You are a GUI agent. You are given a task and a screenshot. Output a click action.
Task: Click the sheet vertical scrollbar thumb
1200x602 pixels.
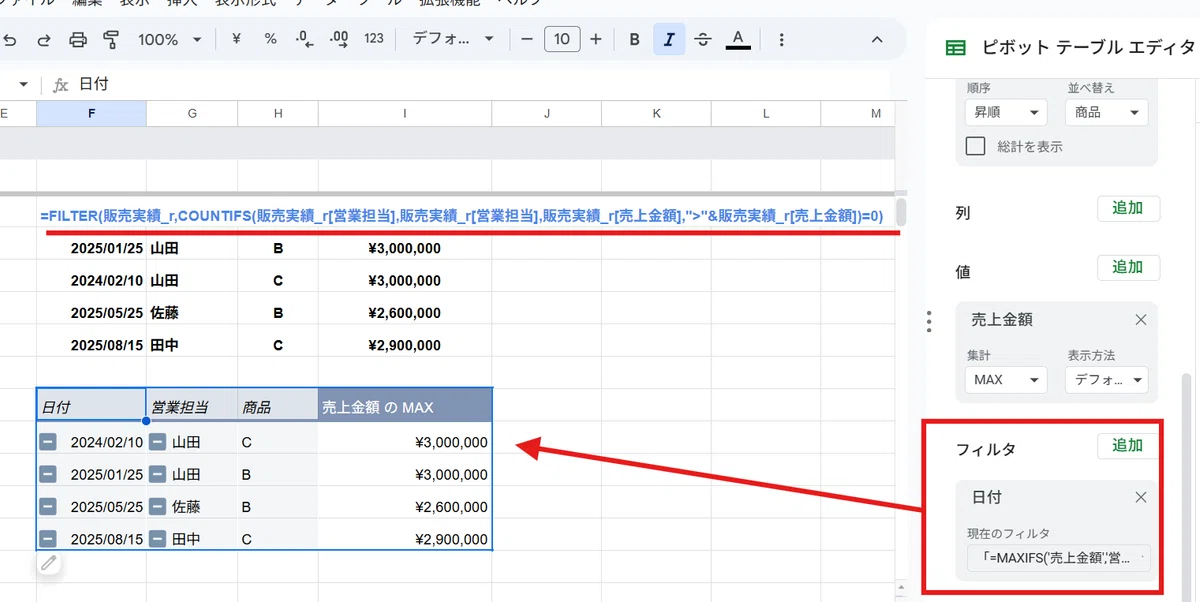tap(901, 213)
